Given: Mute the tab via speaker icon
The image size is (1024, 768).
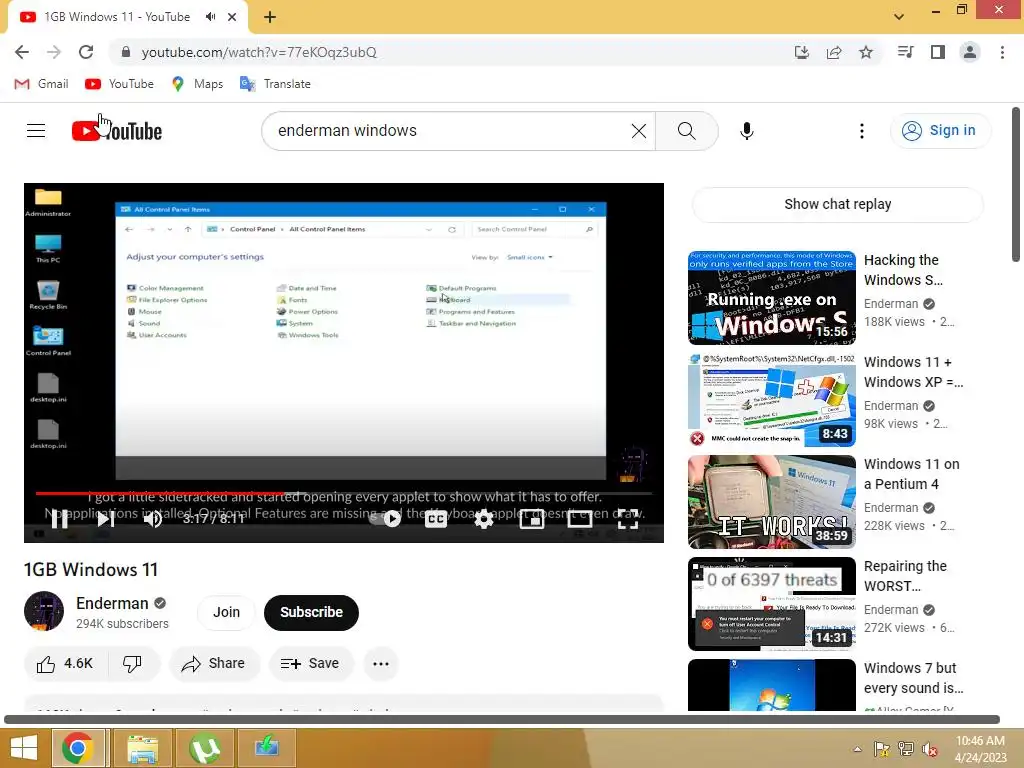Looking at the screenshot, I should click(x=210, y=17).
